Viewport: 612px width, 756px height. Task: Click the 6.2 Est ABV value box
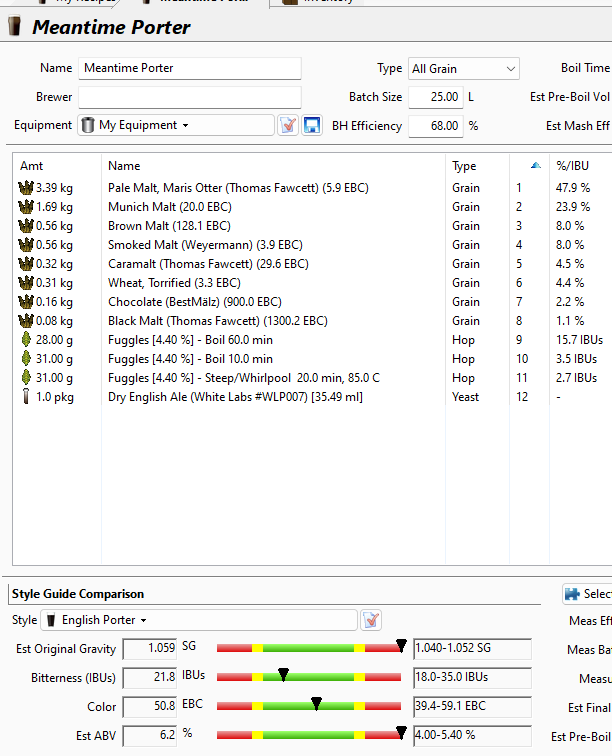pos(150,735)
